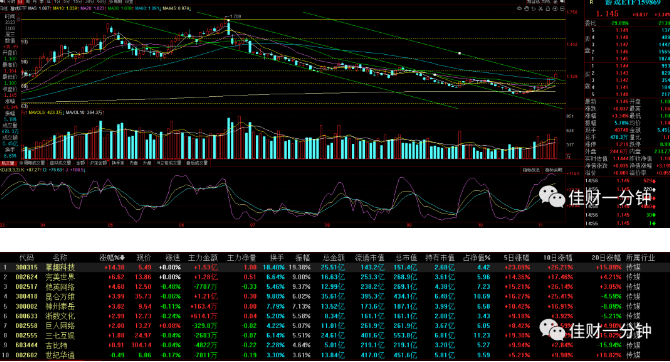
Task: Click the square minus icon ending chart toolbar
Action: (x=562, y=9)
